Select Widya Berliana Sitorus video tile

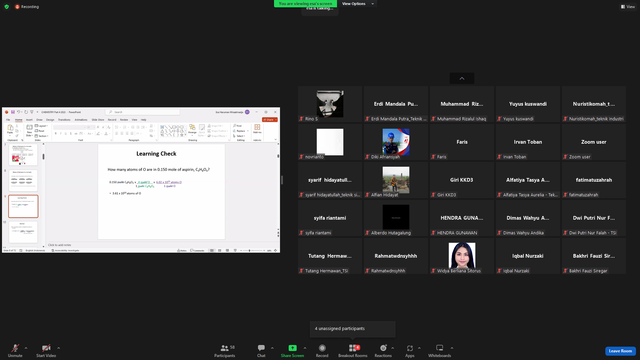click(x=462, y=256)
